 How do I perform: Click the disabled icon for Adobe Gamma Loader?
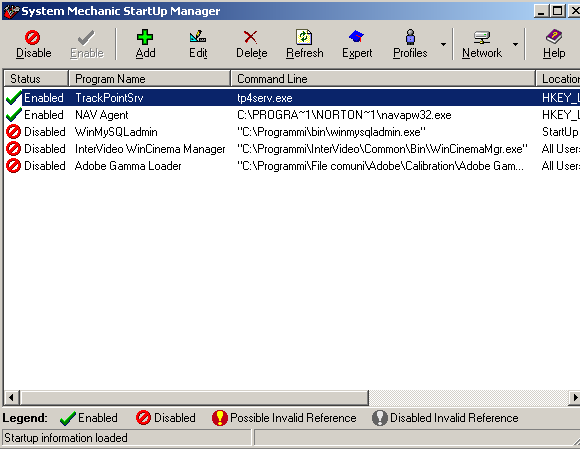coord(13,166)
